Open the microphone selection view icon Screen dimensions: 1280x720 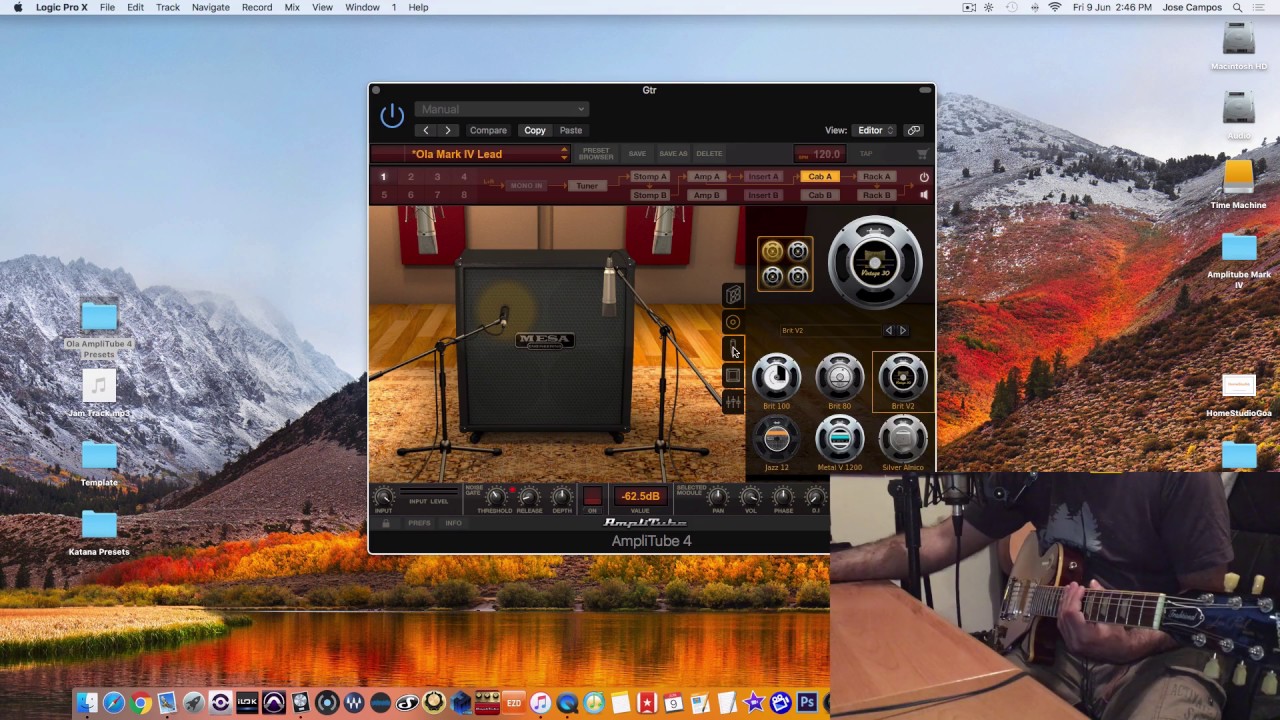pos(733,348)
